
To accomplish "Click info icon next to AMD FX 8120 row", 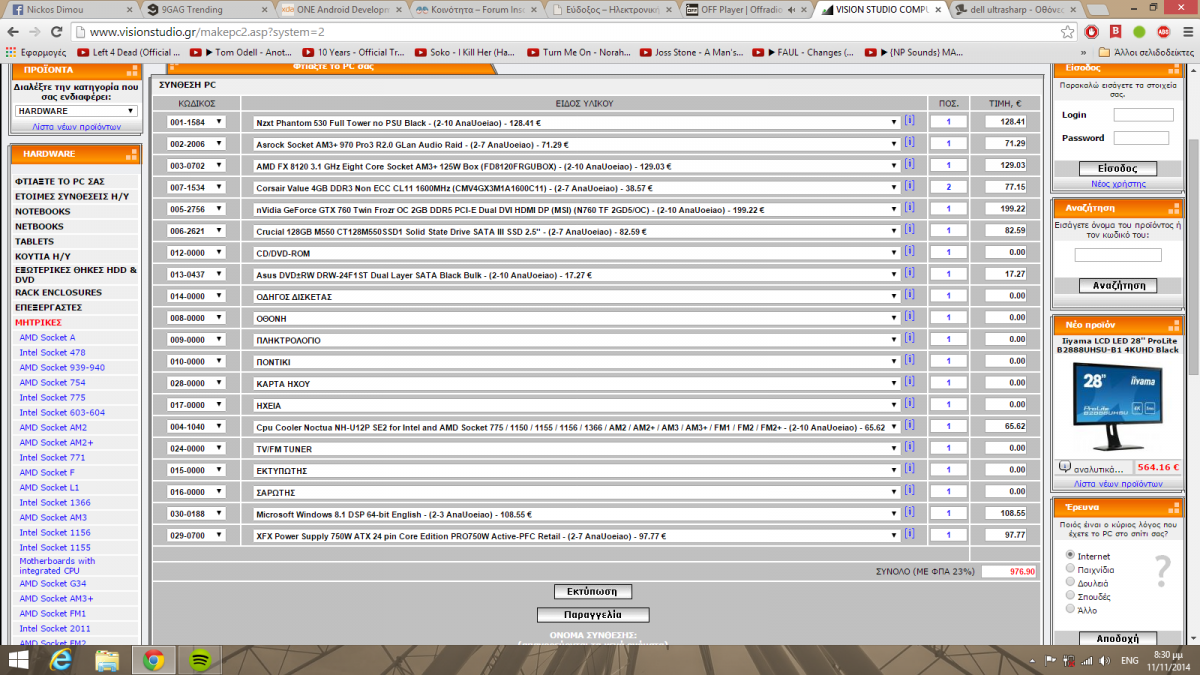I will pos(910,165).
